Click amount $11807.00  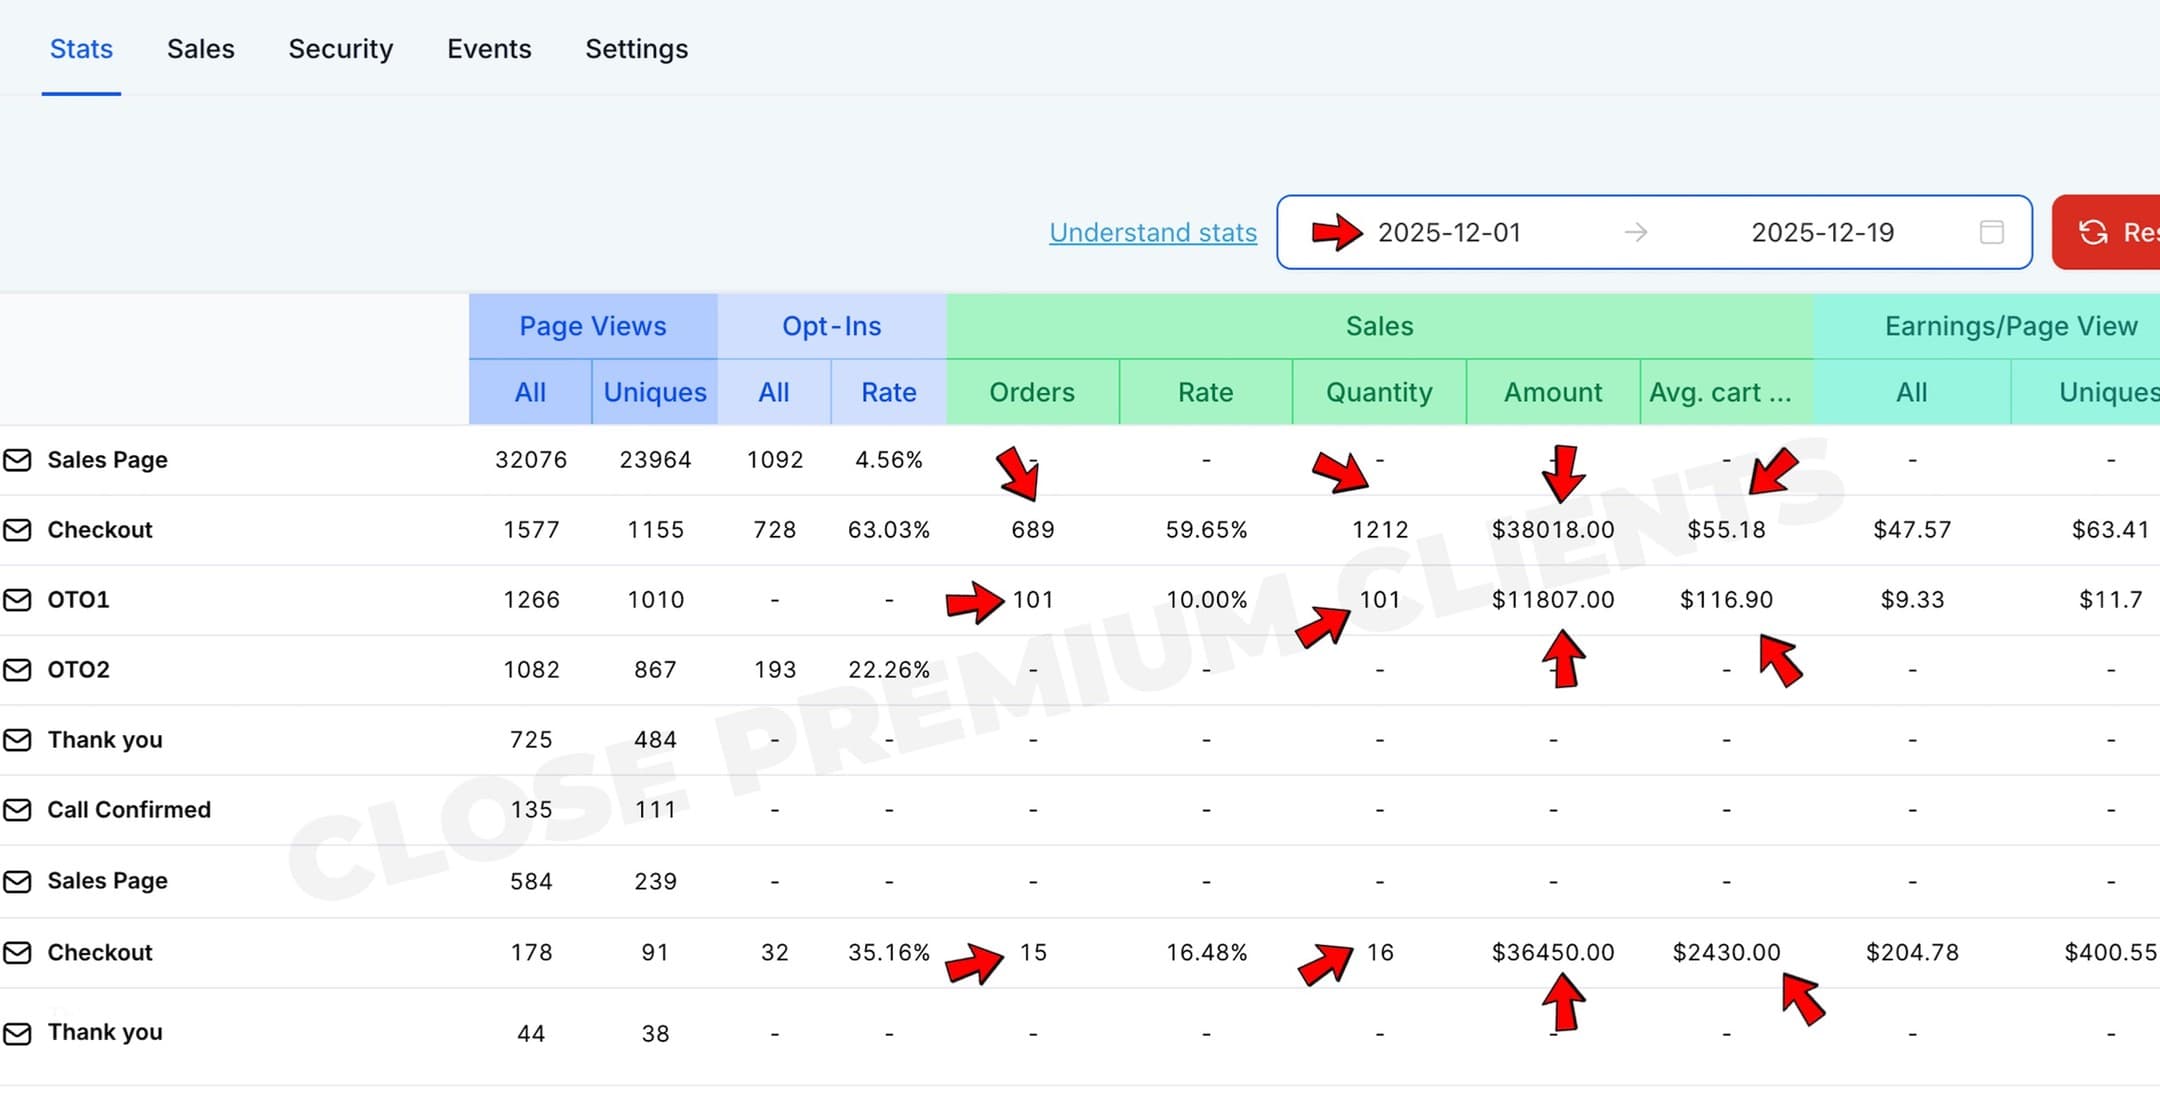[x=1553, y=600]
